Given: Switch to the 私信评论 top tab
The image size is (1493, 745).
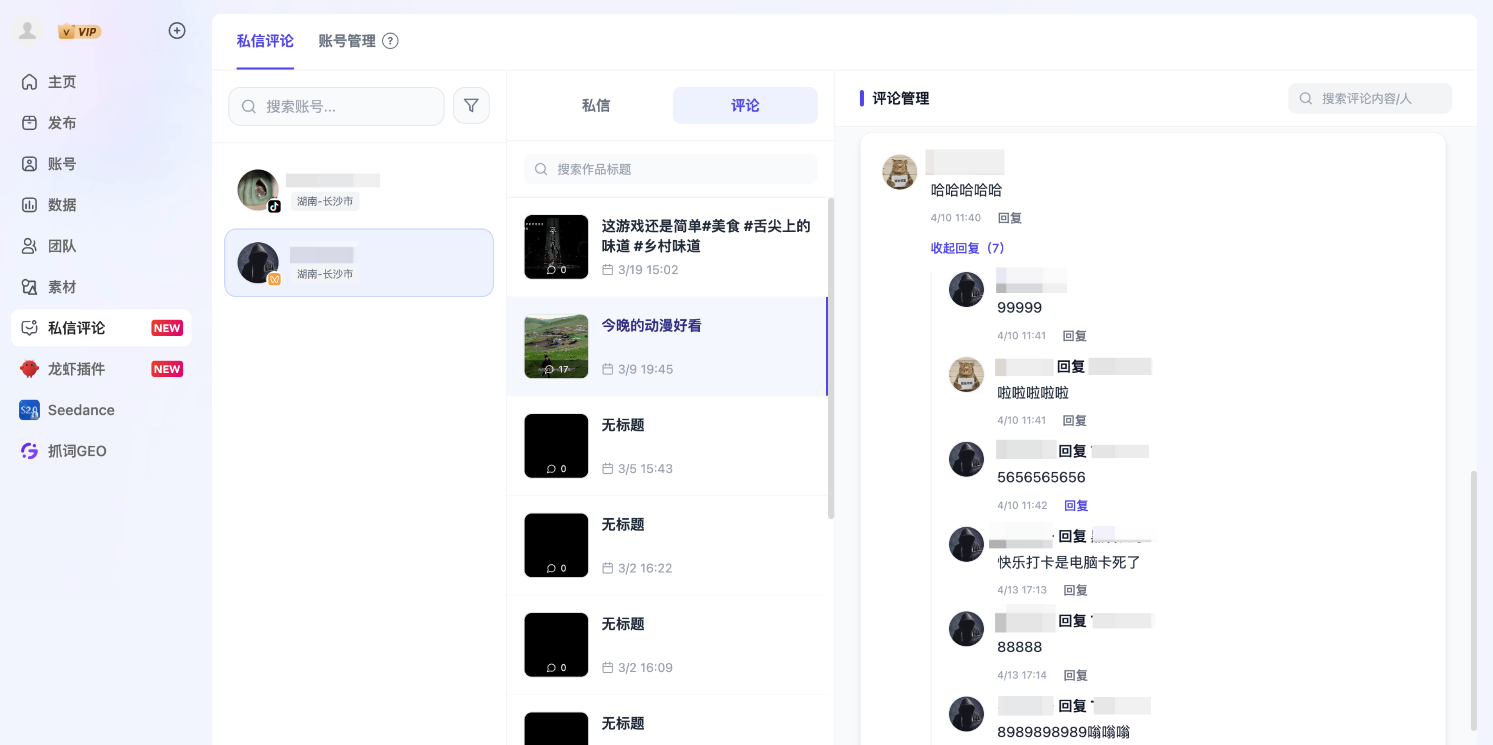Looking at the screenshot, I should point(265,41).
